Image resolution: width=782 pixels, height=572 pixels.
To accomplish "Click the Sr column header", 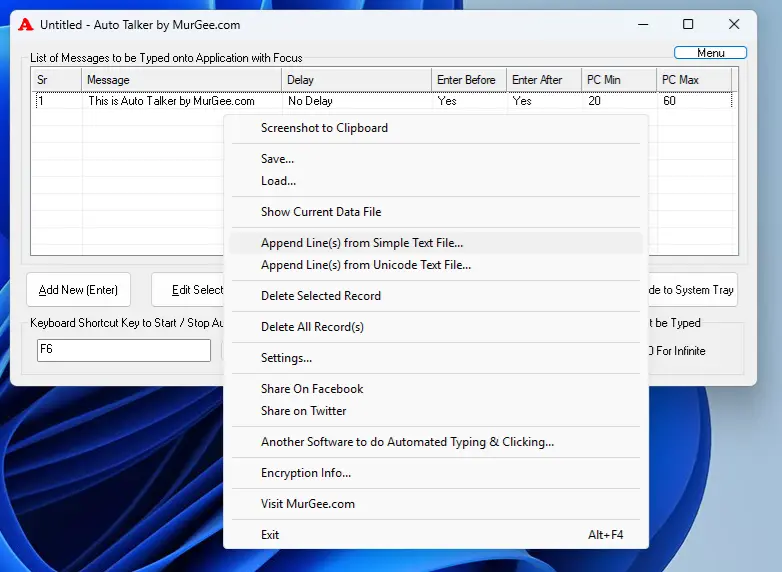I will (56, 80).
